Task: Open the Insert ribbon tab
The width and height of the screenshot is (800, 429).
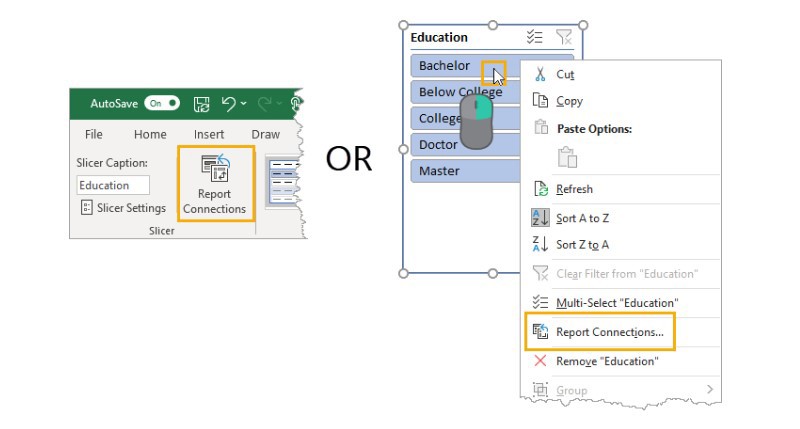Action: (x=209, y=134)
